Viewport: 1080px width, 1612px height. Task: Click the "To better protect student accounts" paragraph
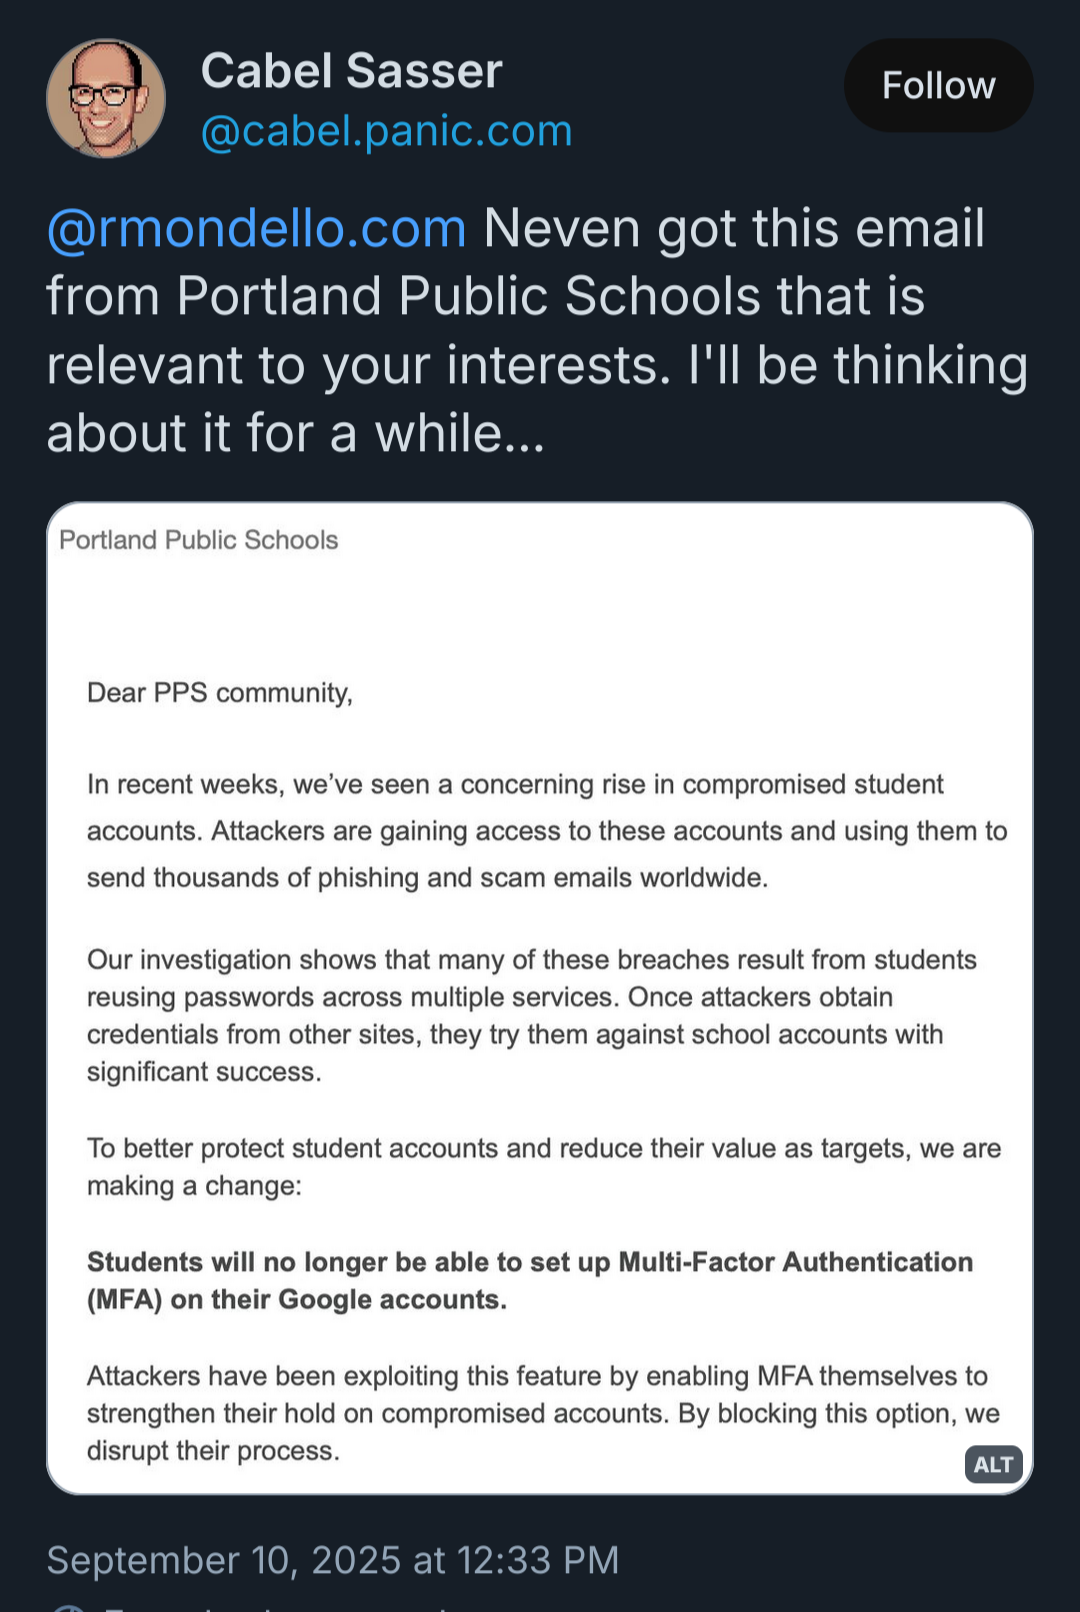543,1167
